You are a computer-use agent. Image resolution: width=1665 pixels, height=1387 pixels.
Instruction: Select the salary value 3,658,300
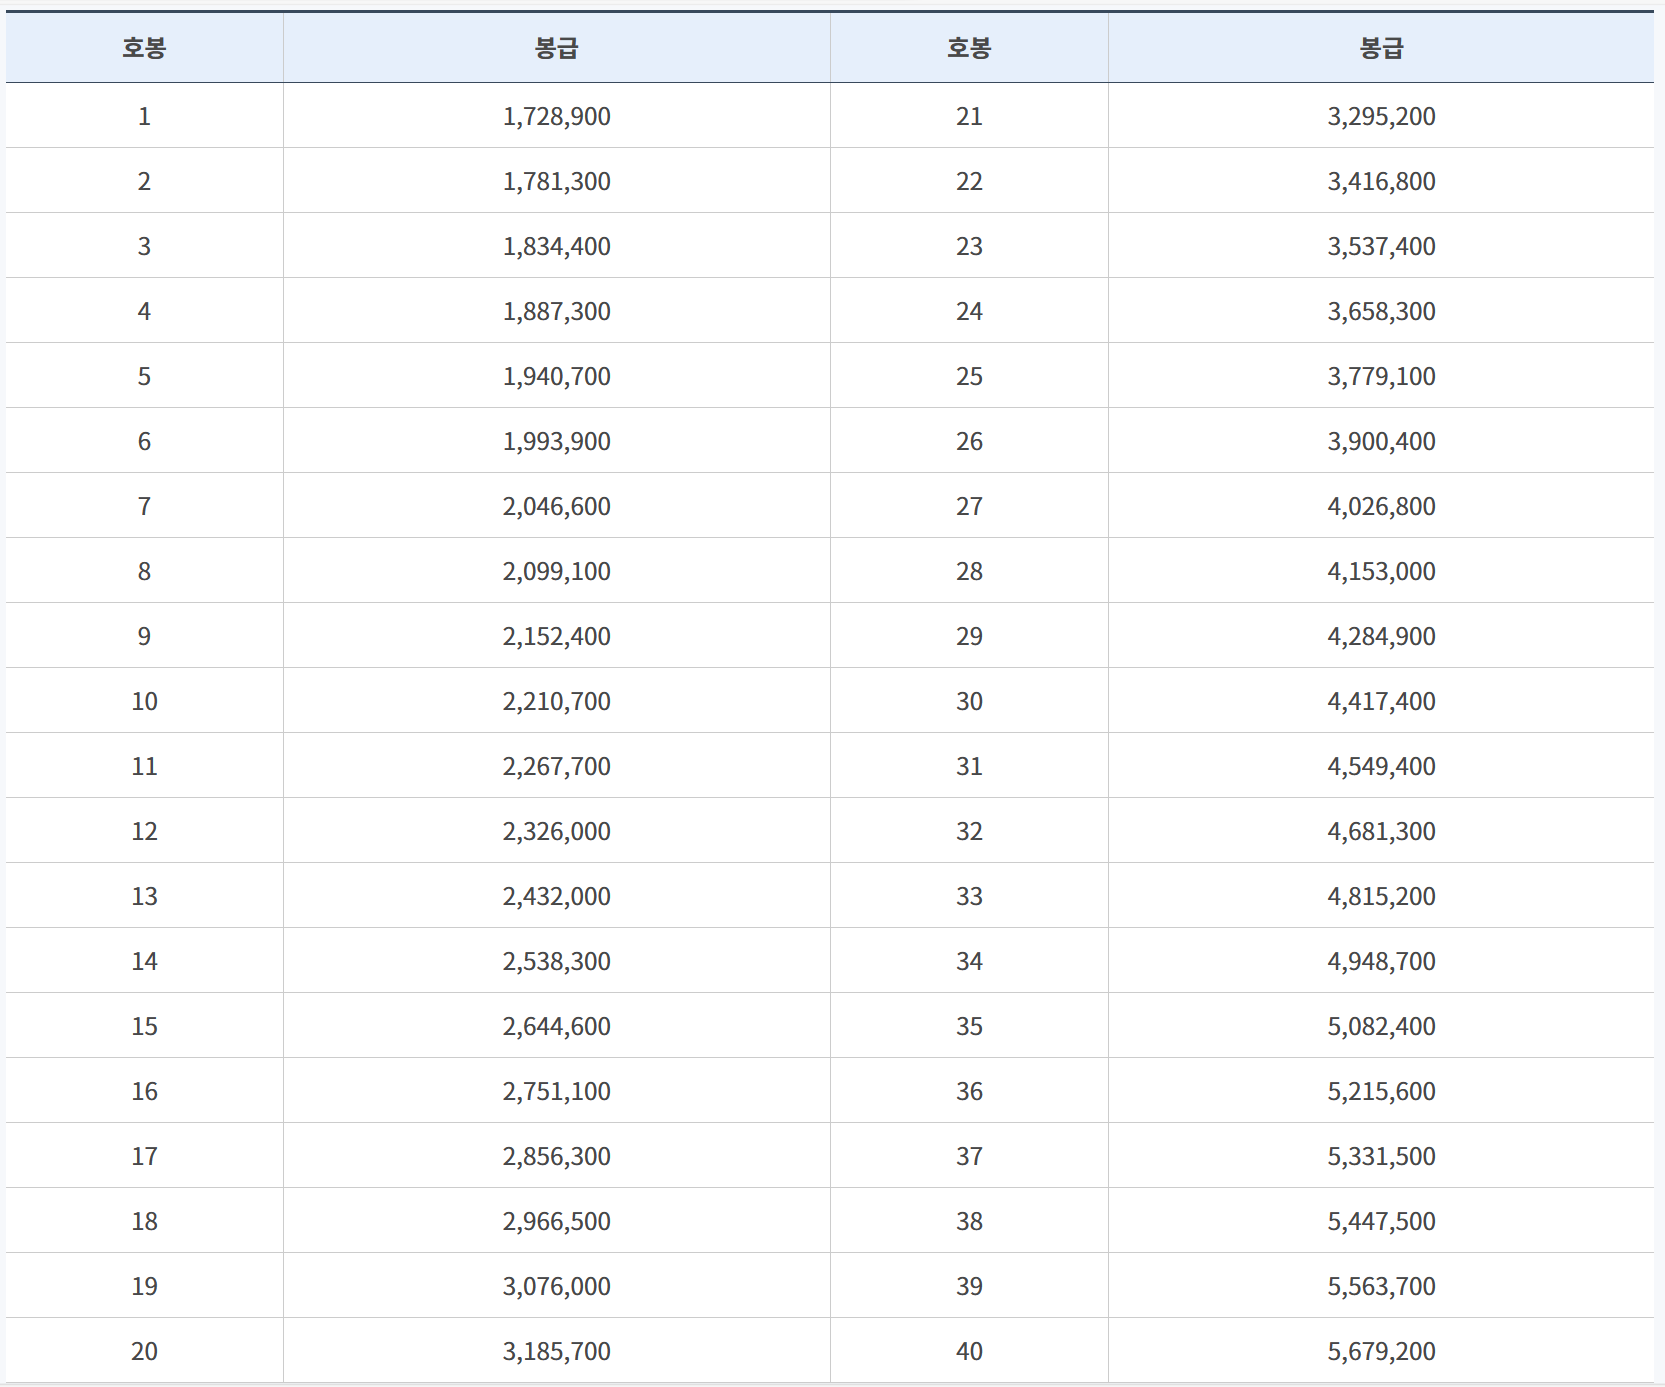coord(1381,311)
